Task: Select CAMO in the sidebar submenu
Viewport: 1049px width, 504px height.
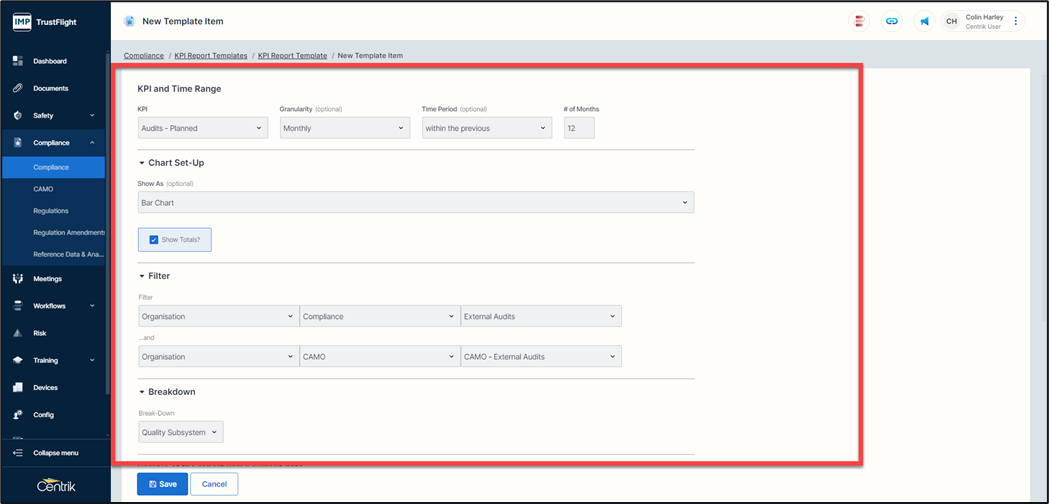Action: click(43, 189)
